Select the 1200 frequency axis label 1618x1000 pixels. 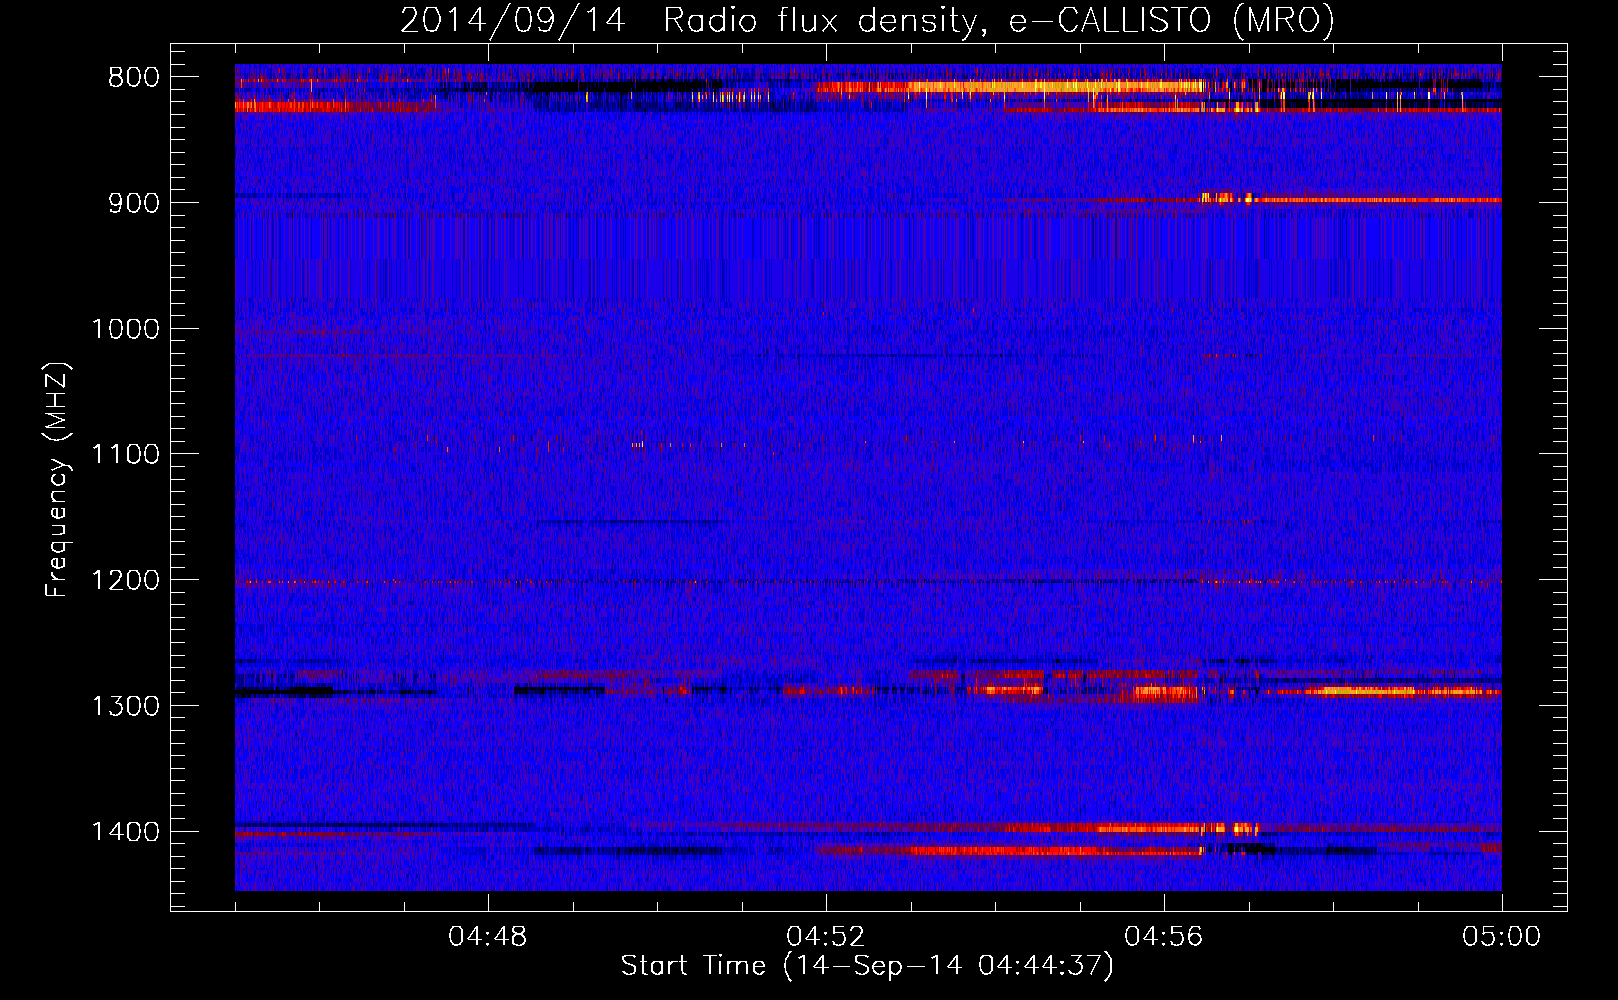pos(125,581)
